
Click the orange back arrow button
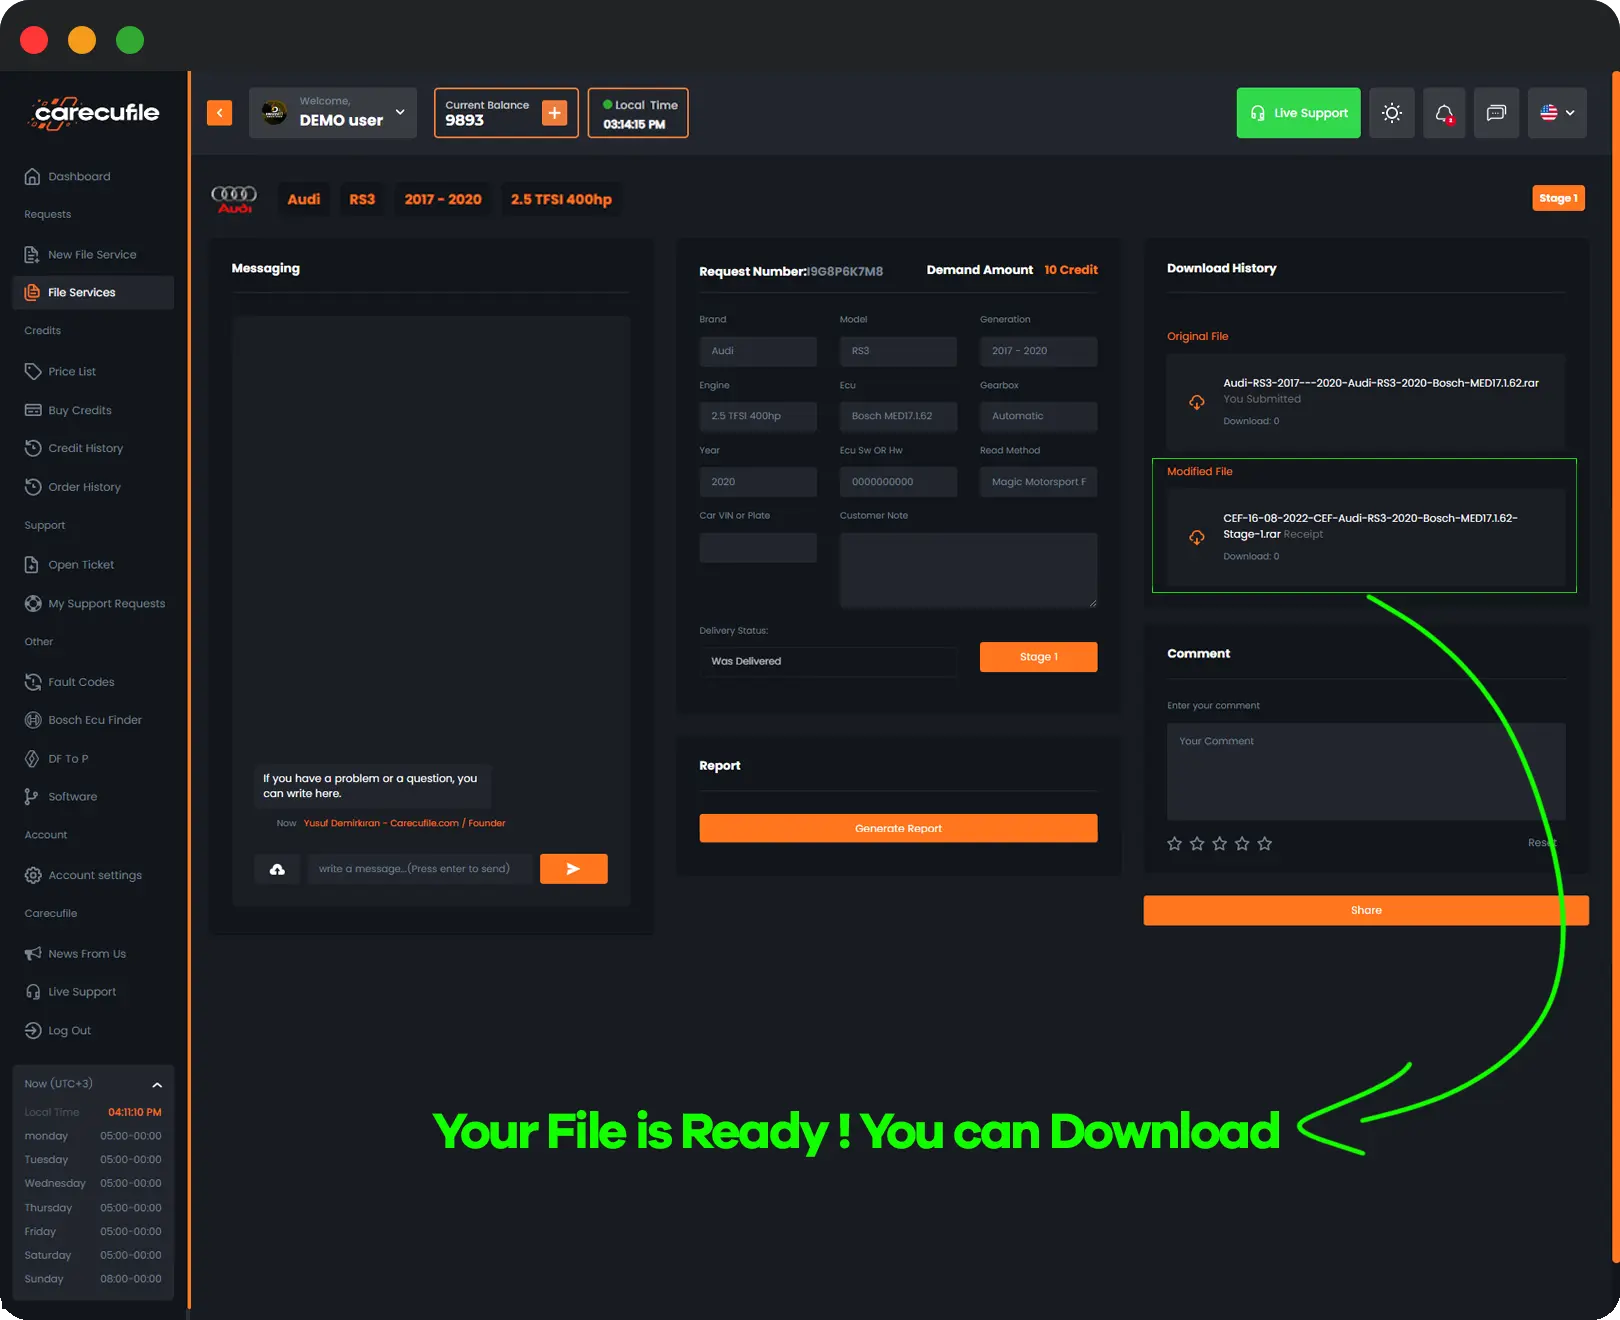click(219, 113)
